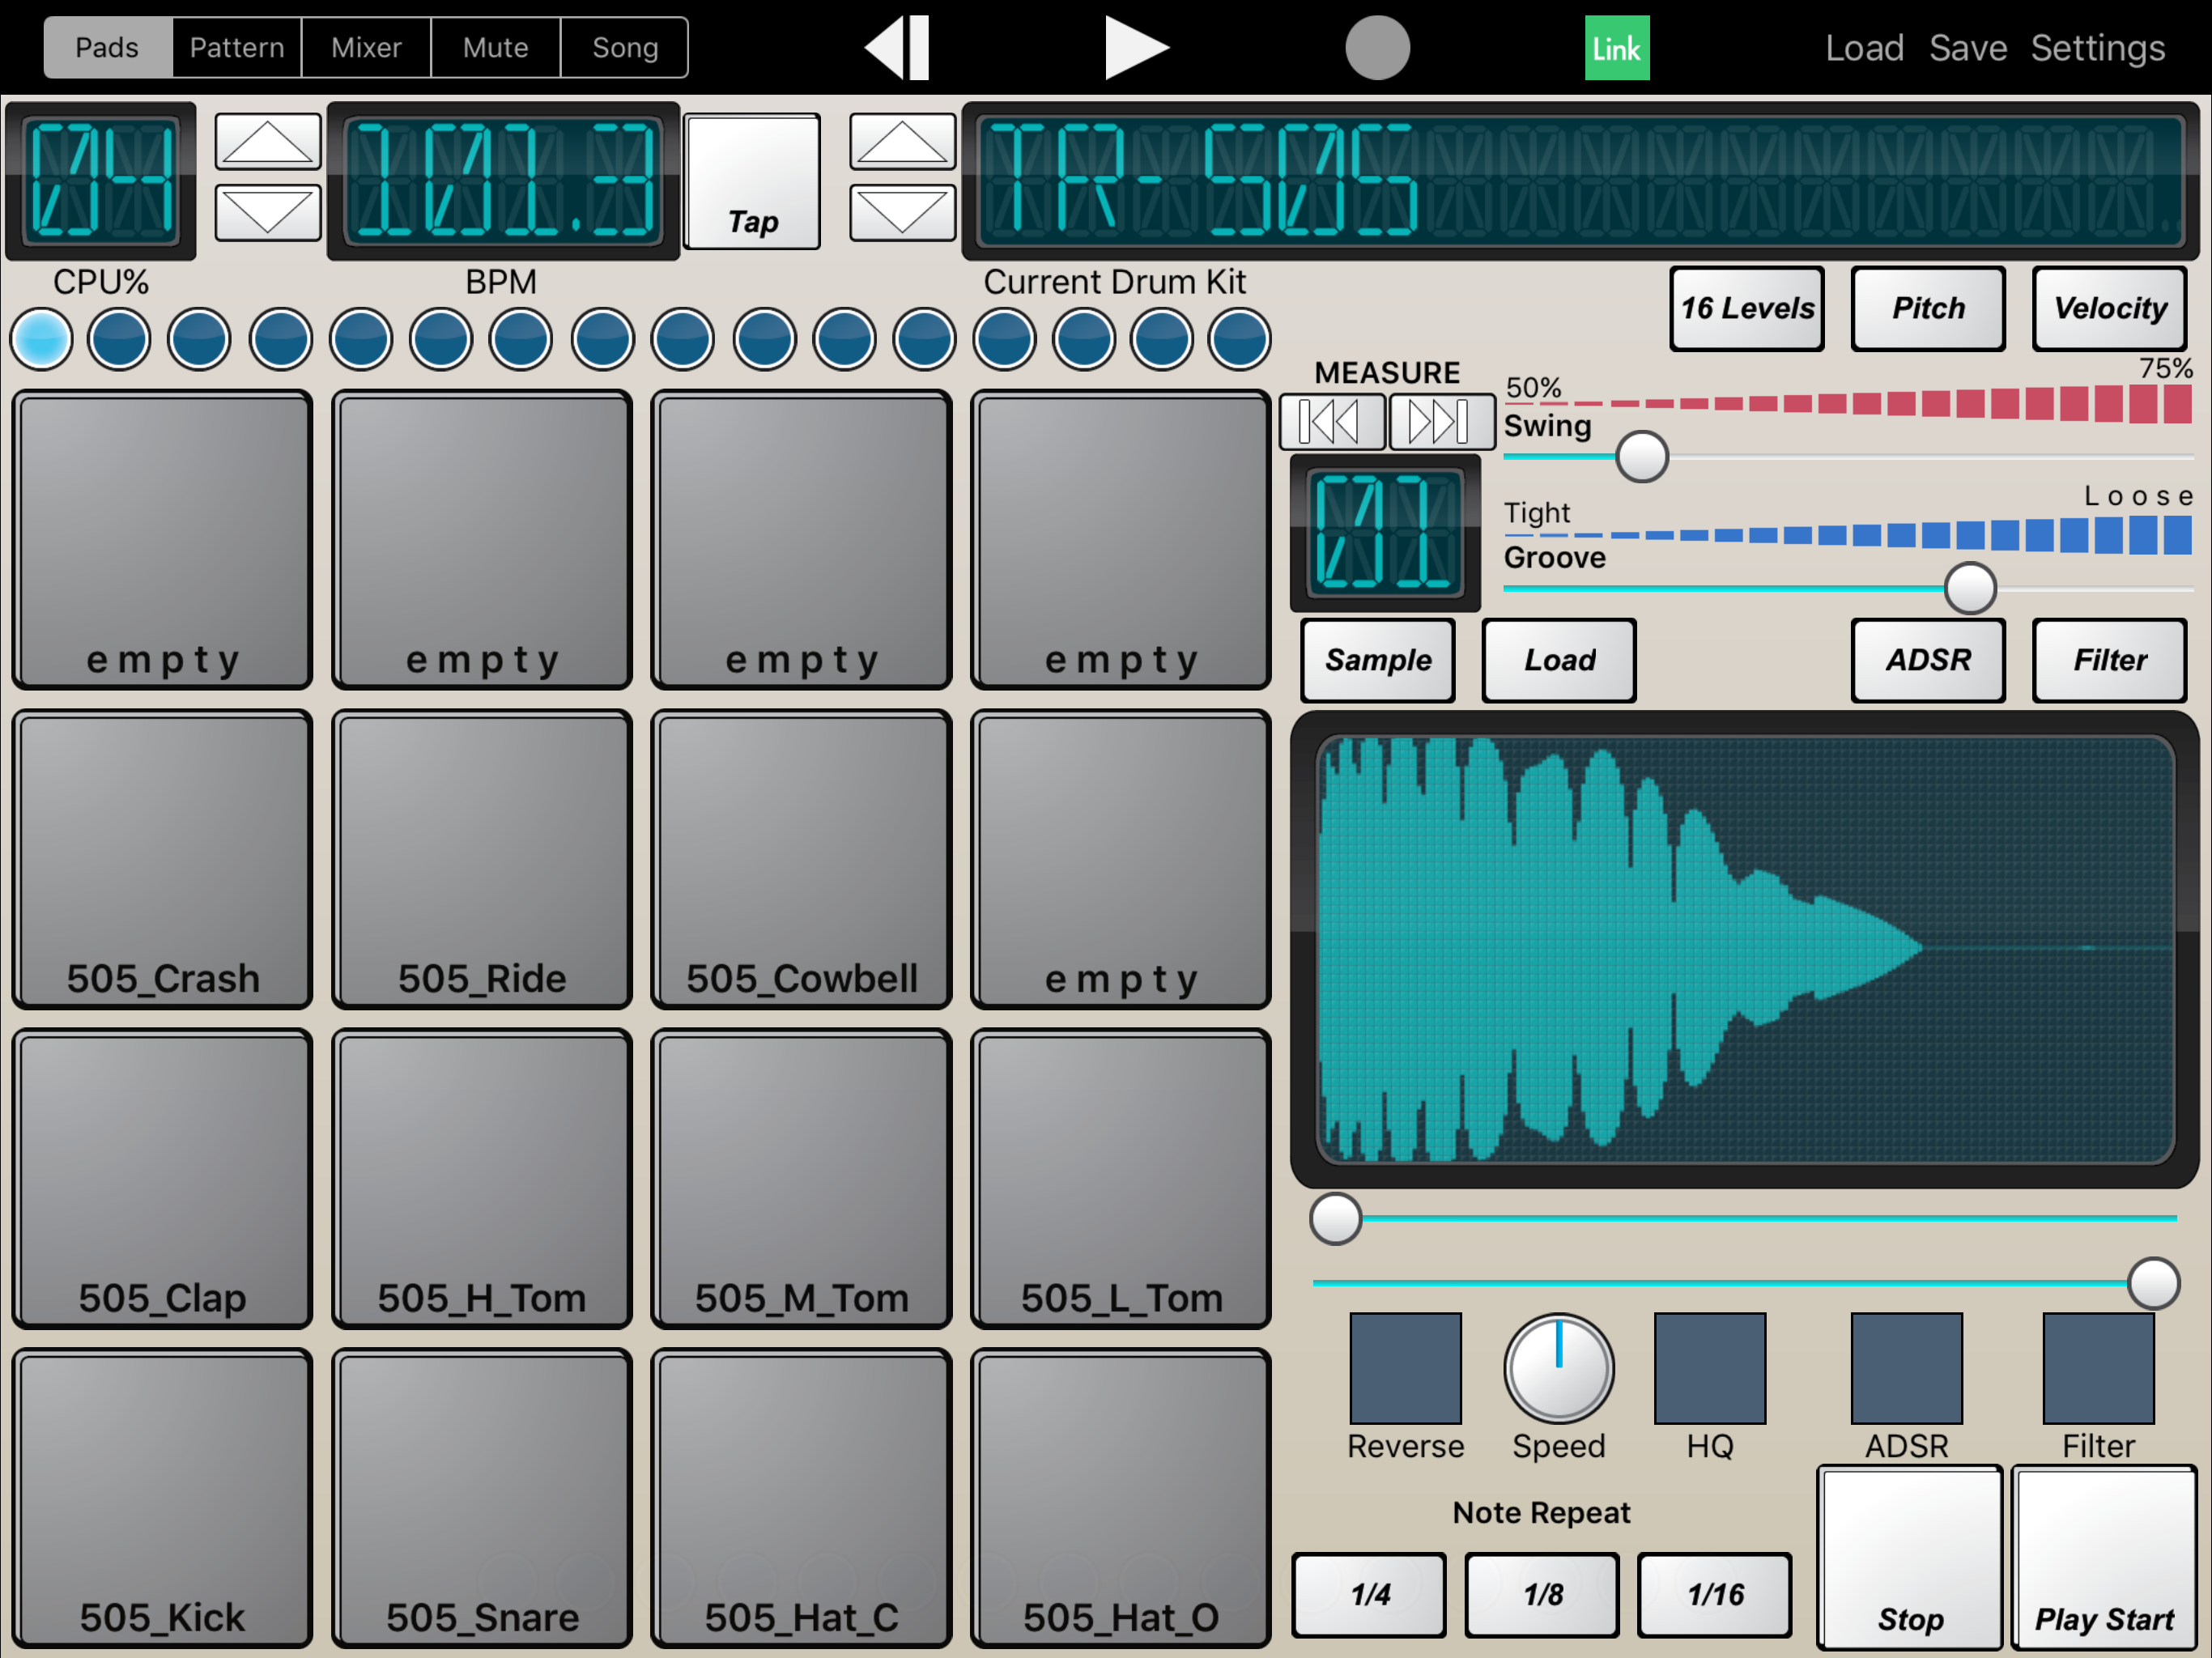Toggle the green Link icon
The height and width of the screenshot is (1658, 2212).
coord(1616,47)
